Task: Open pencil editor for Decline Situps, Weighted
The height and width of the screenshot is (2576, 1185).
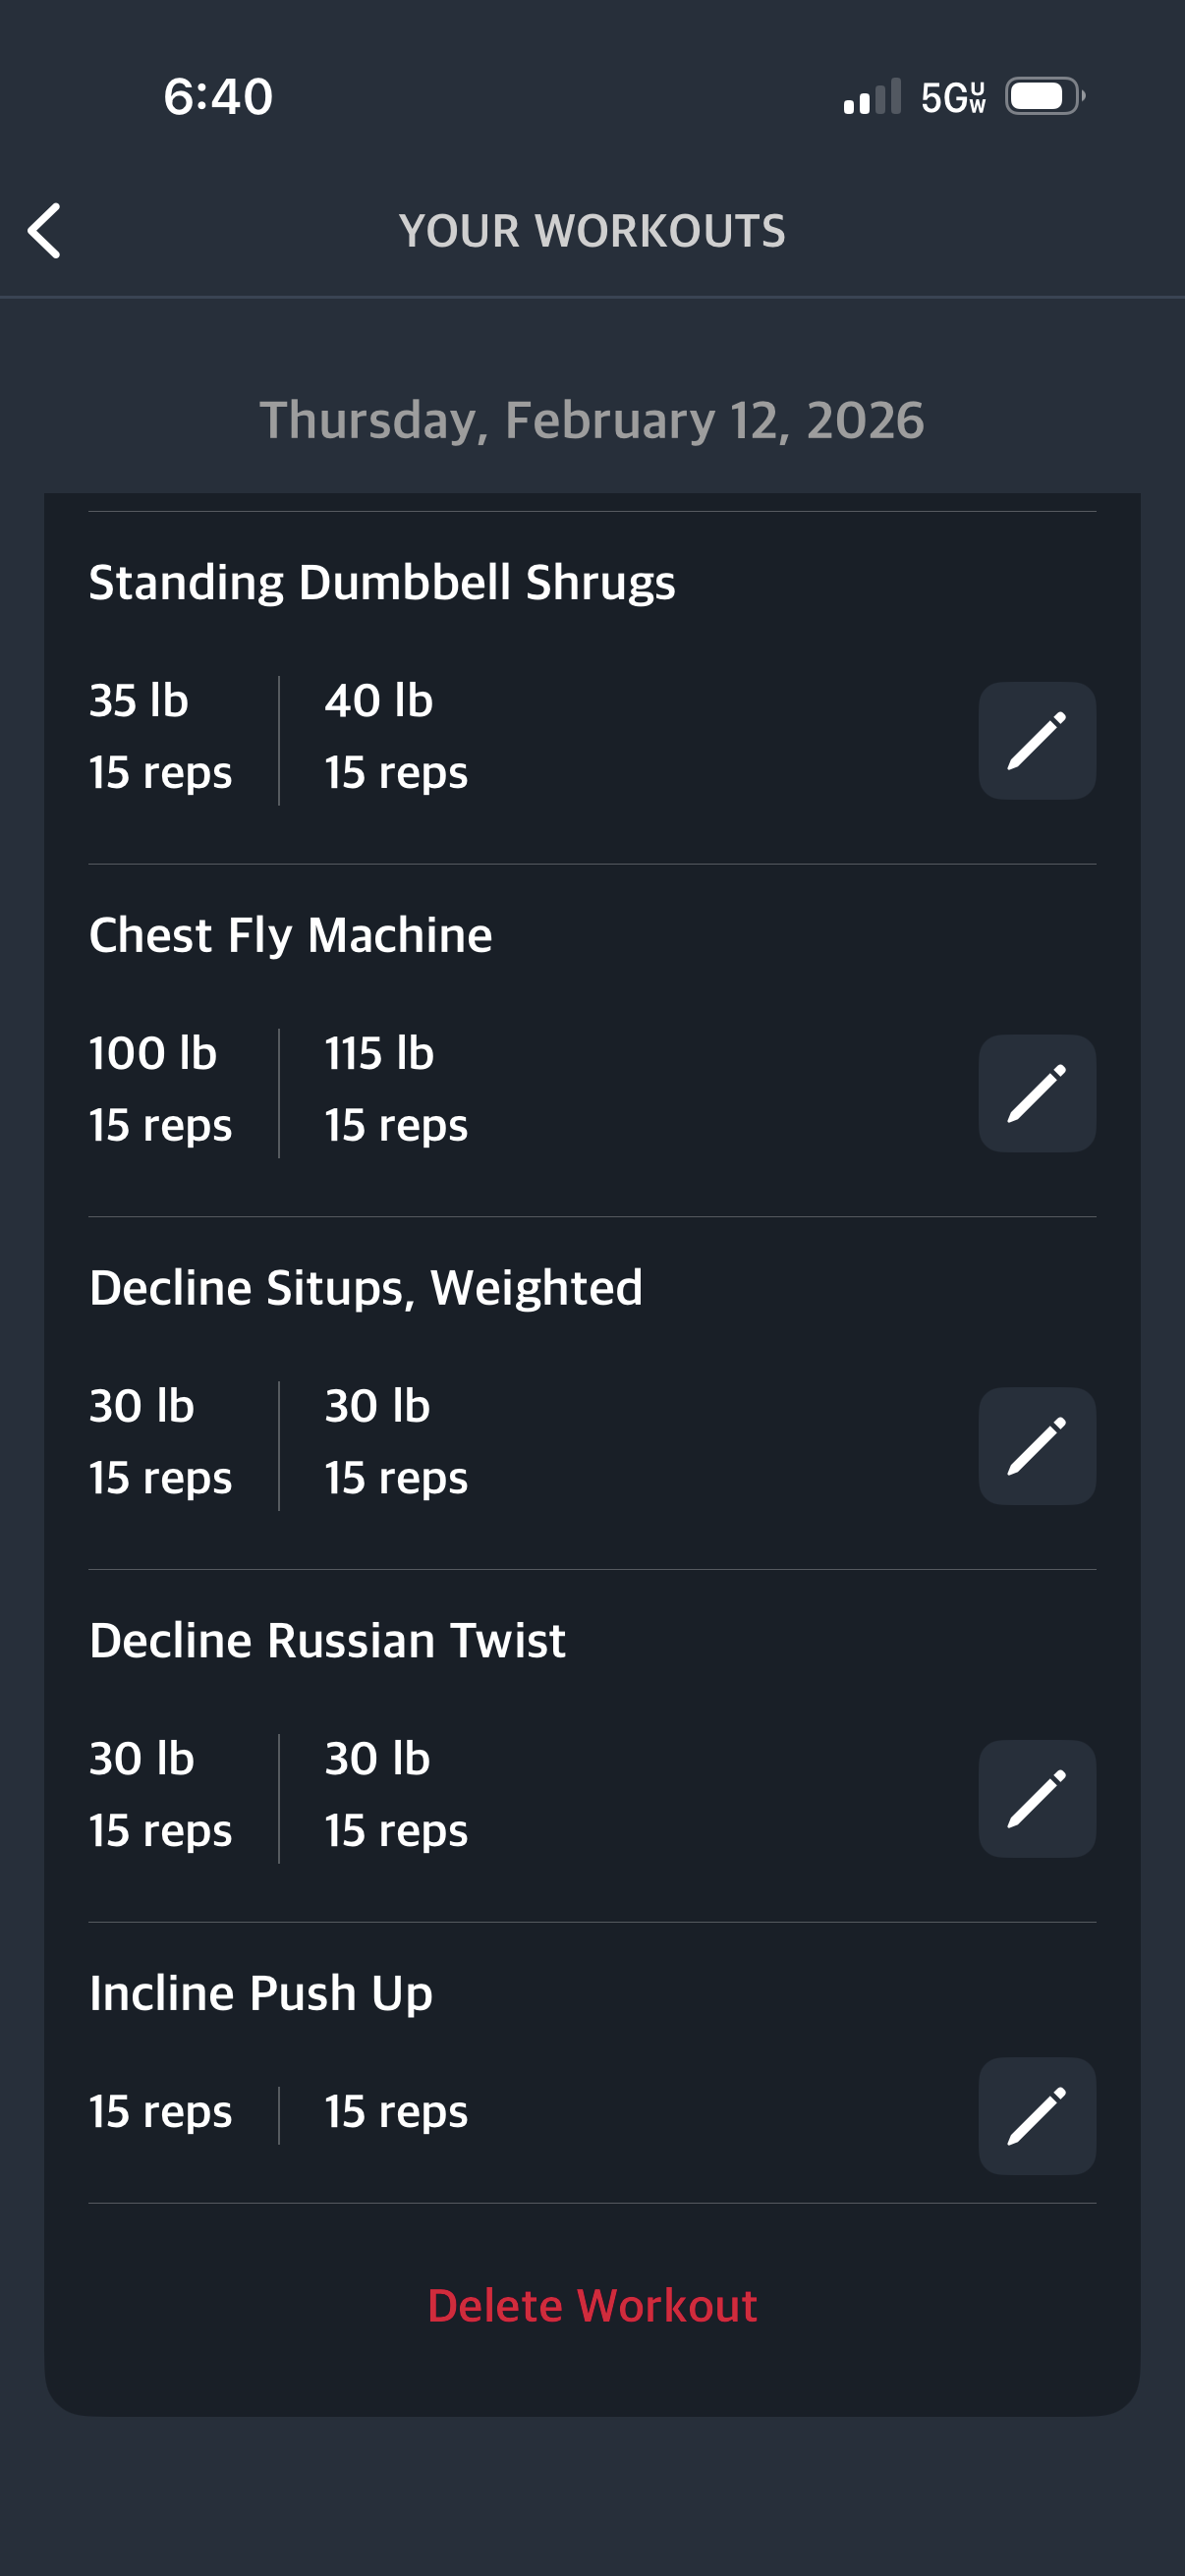Action: [x=1036, y=1446]
